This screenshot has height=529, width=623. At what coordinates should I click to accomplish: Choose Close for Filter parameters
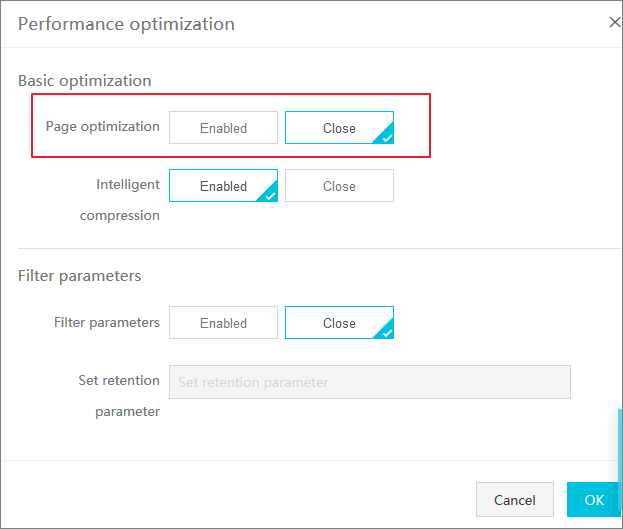[339, 323]
